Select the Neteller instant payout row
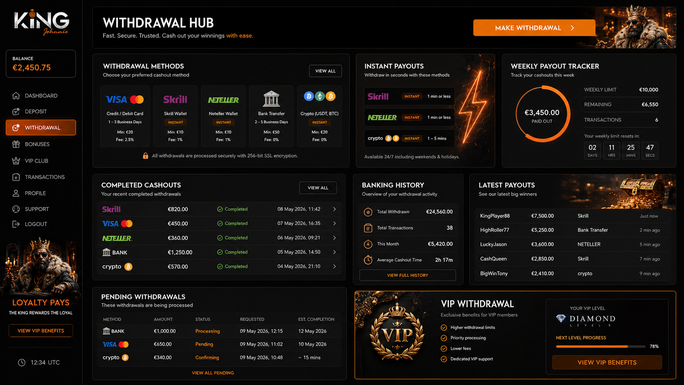684x385 pixels. 409,117
